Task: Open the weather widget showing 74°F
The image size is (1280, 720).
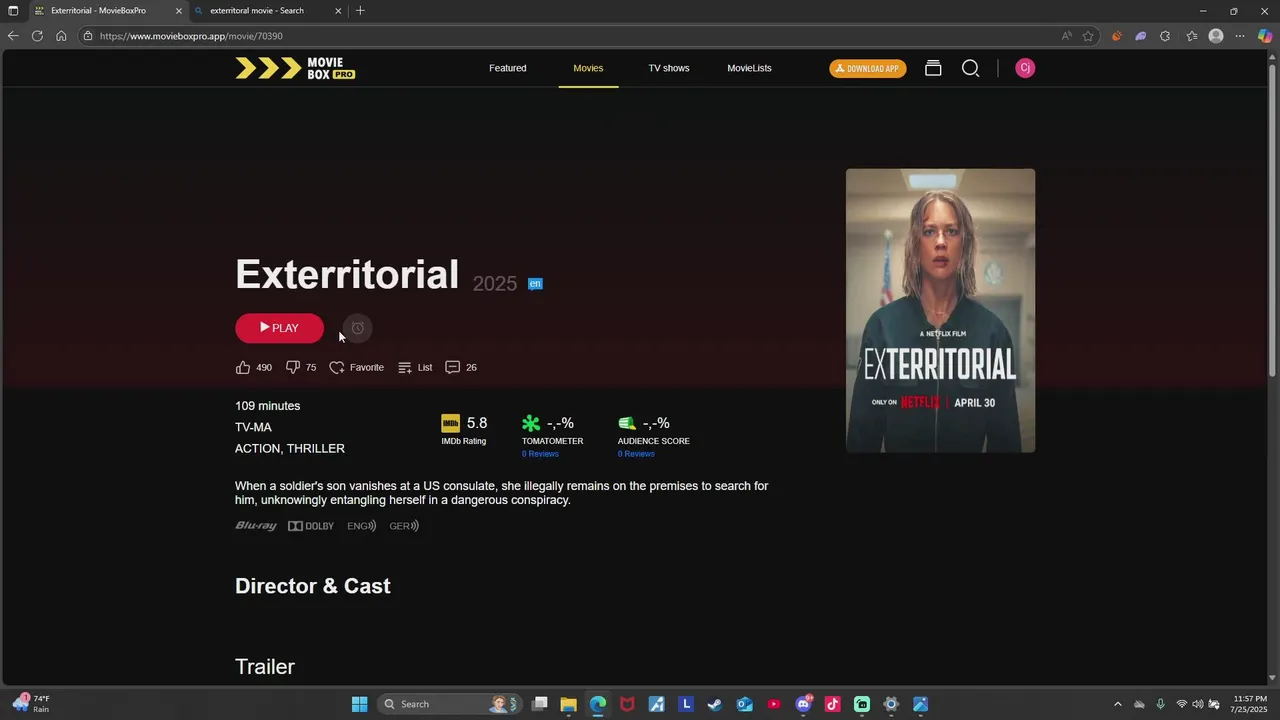Action: coord(30,704)
